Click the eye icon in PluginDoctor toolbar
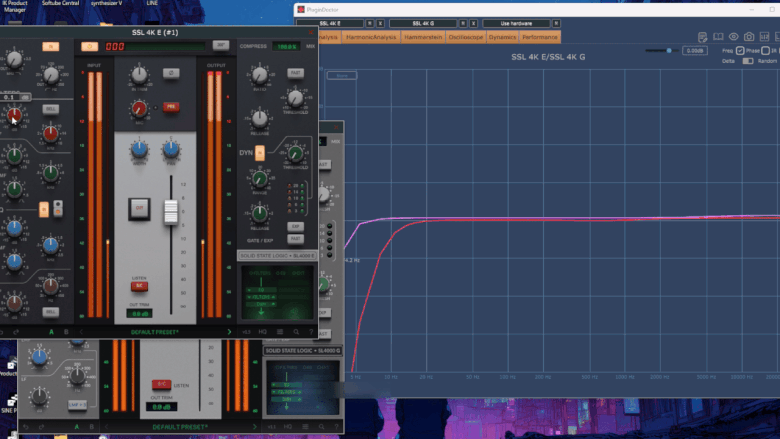780x439 pixels. (733, 37)
